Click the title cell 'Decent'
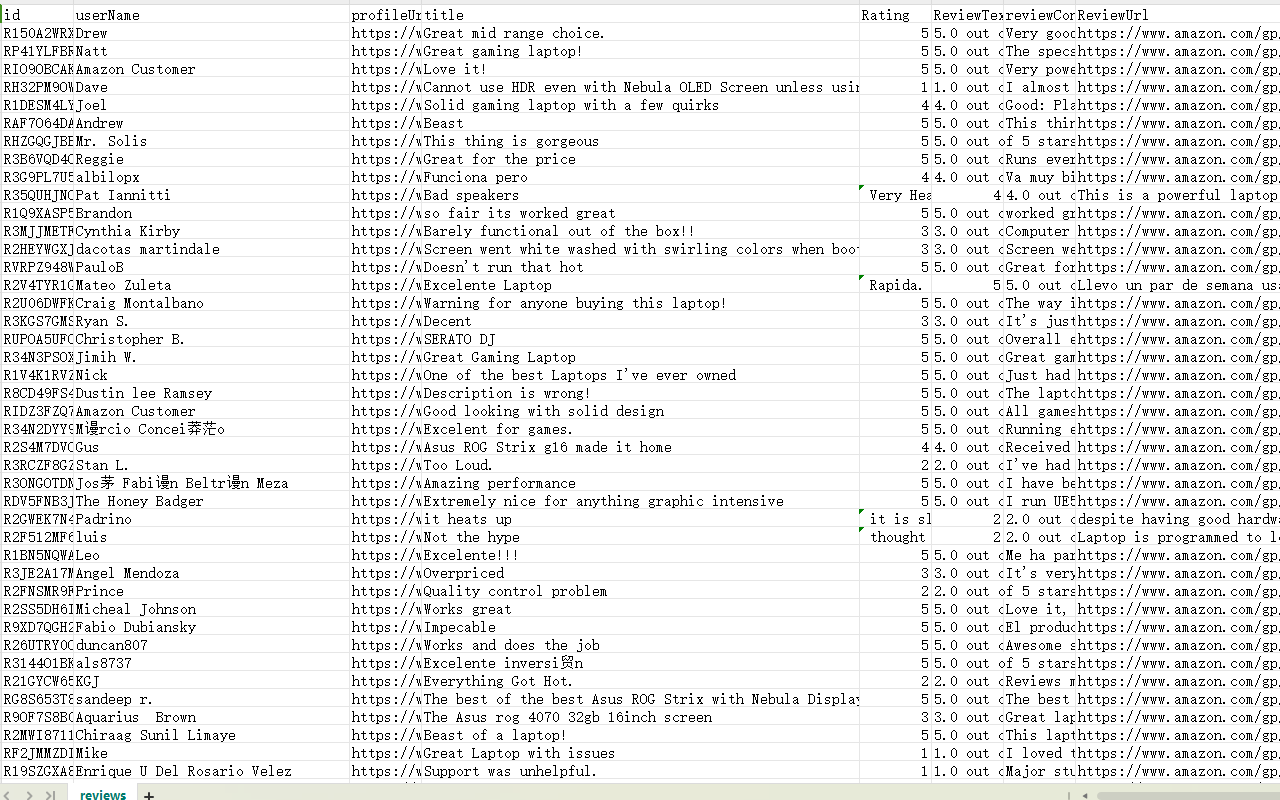The height and width of the screenshot is (800, 1280). pos(641,321)
